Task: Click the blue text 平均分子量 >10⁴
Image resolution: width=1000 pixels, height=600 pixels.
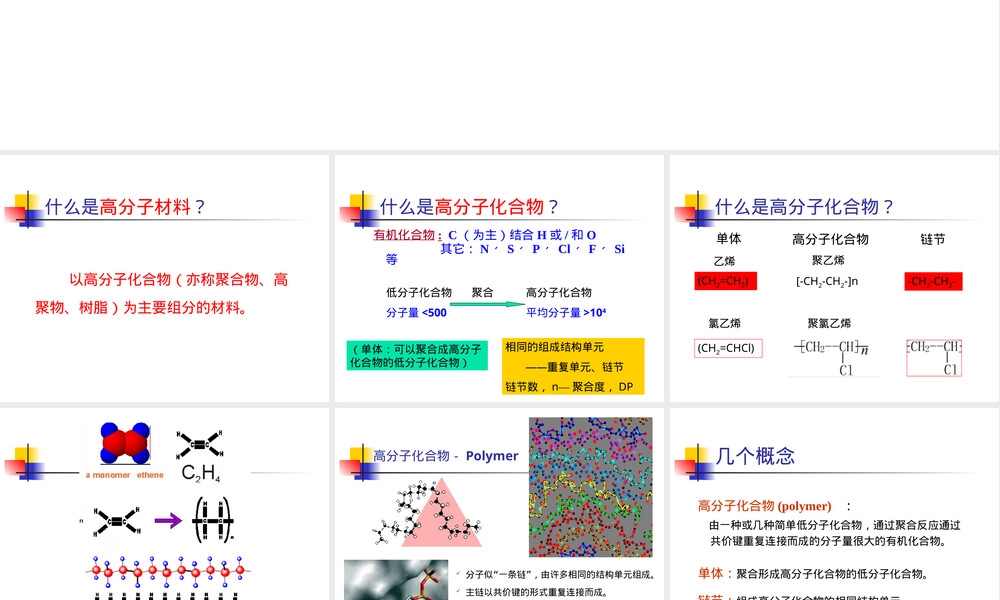Action: pos(566,312)
